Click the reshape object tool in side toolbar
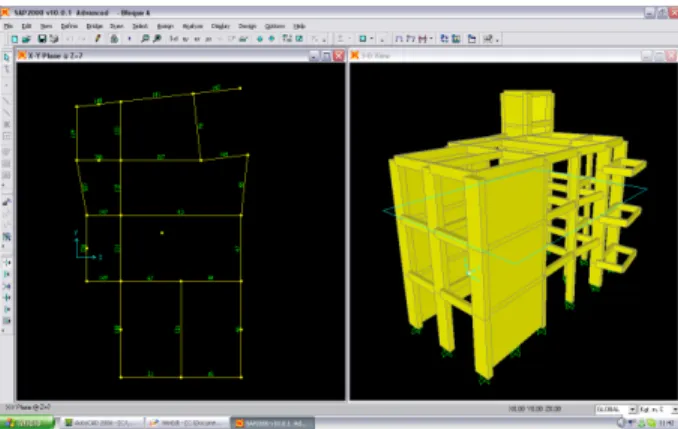Image resolution: width=678 pixels, height=429 pixels. pos(6,69)
